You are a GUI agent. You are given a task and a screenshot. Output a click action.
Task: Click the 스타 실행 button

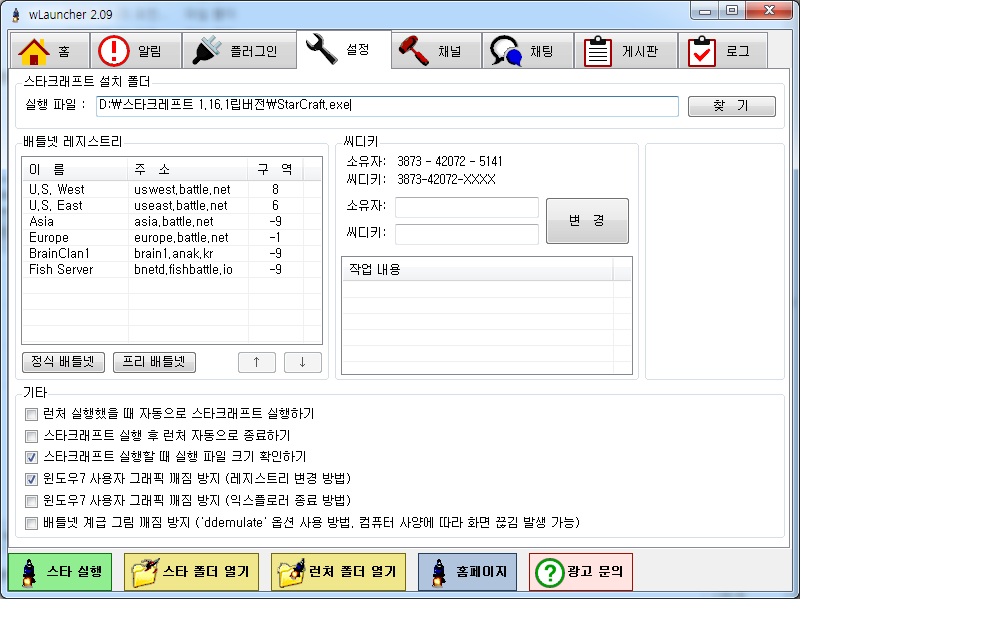[60, 572]
